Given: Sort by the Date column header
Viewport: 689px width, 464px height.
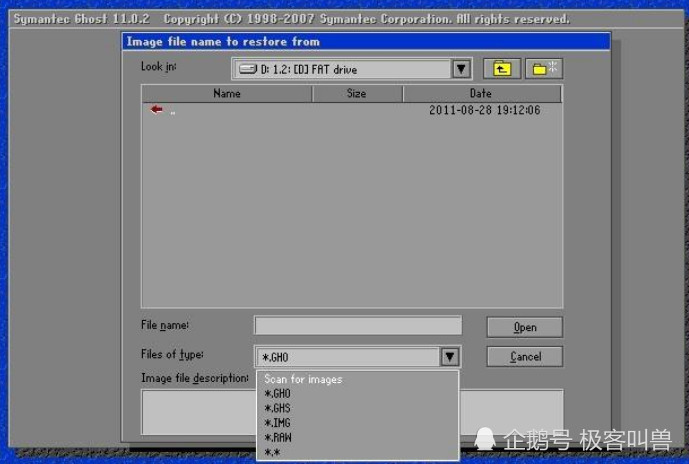Looking at the screenshot, I should coord(482,94).
